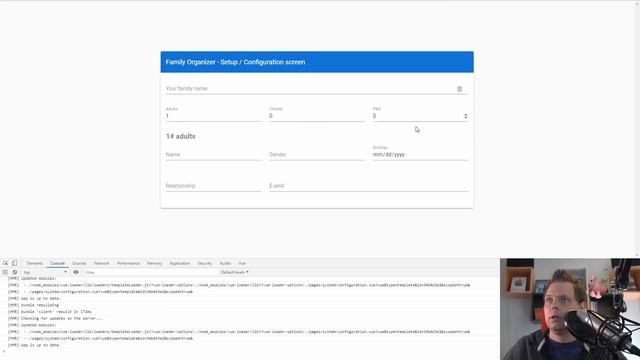This screenshot has width=640, height=360.
Task: Click the '1# adults' section heading
Action: click(181, 136)
